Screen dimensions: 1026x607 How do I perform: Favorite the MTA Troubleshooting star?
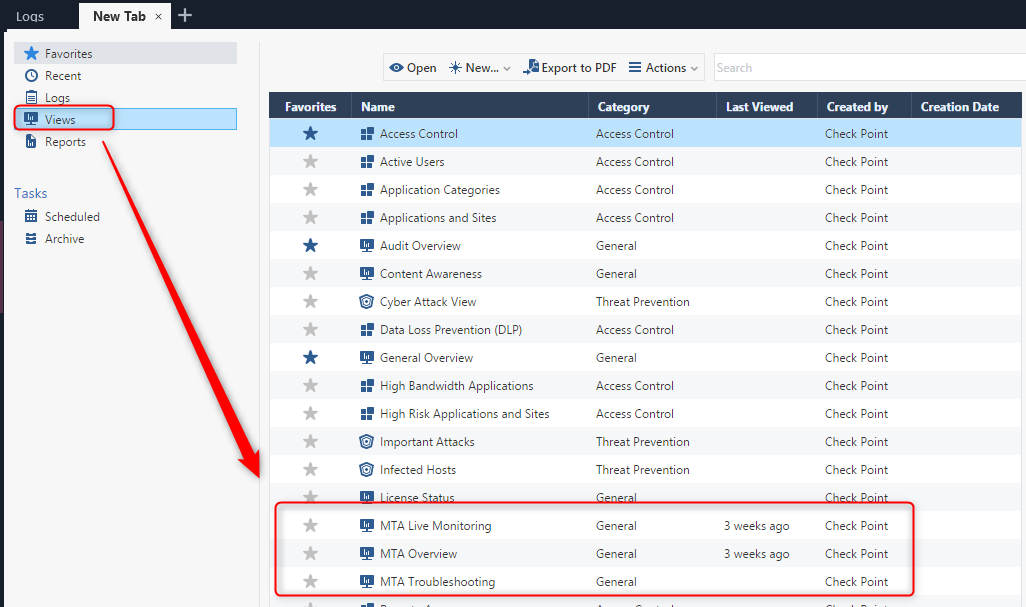(x=310, y=581)
